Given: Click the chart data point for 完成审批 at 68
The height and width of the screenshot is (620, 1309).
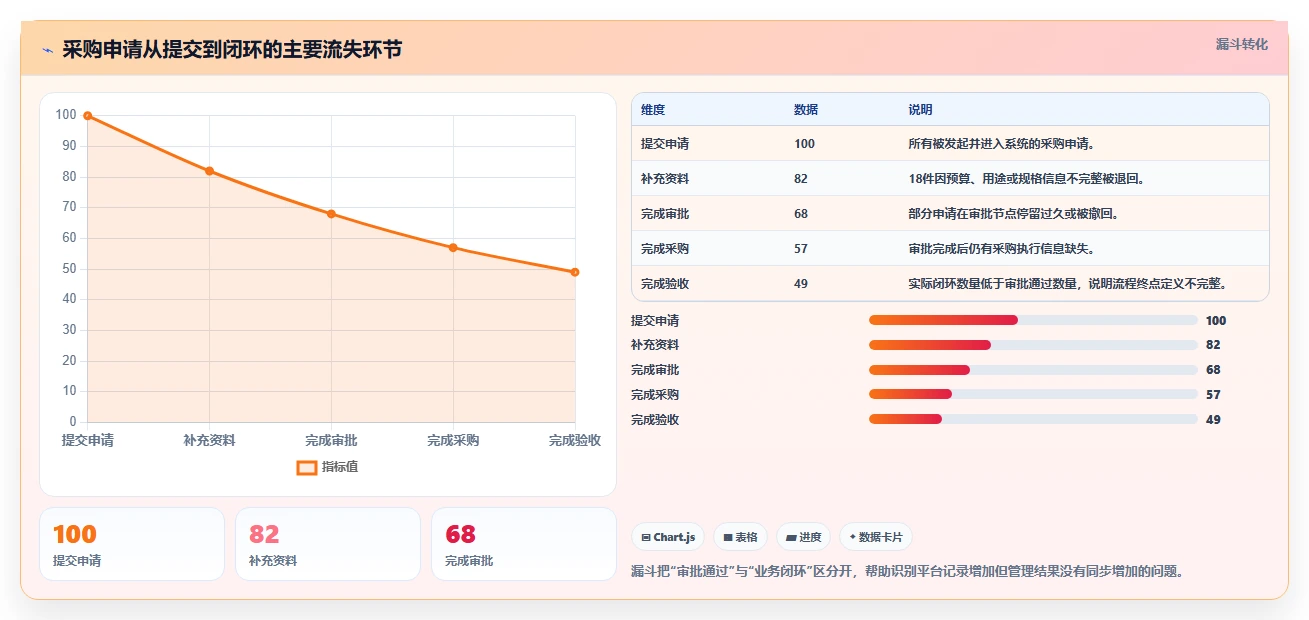Looking at the screenshot, I should coord(331,214).
